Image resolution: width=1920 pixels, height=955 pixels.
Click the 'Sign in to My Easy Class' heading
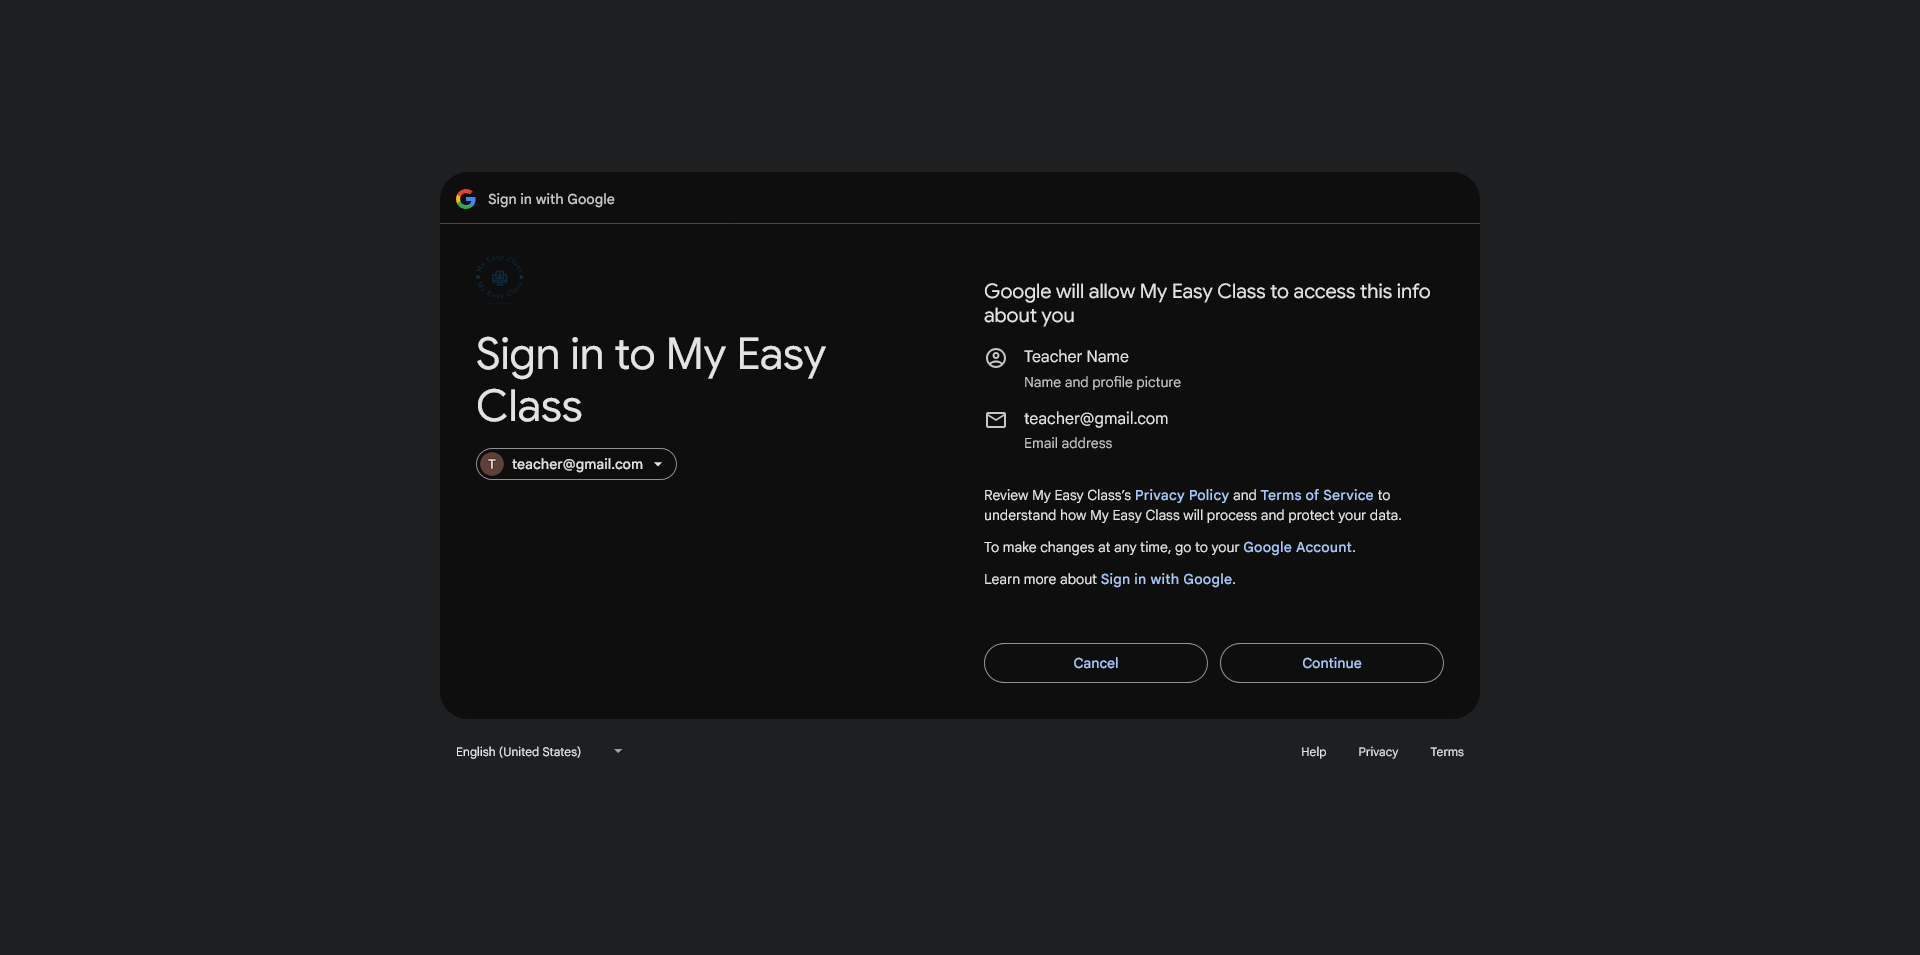coord(650,380)
